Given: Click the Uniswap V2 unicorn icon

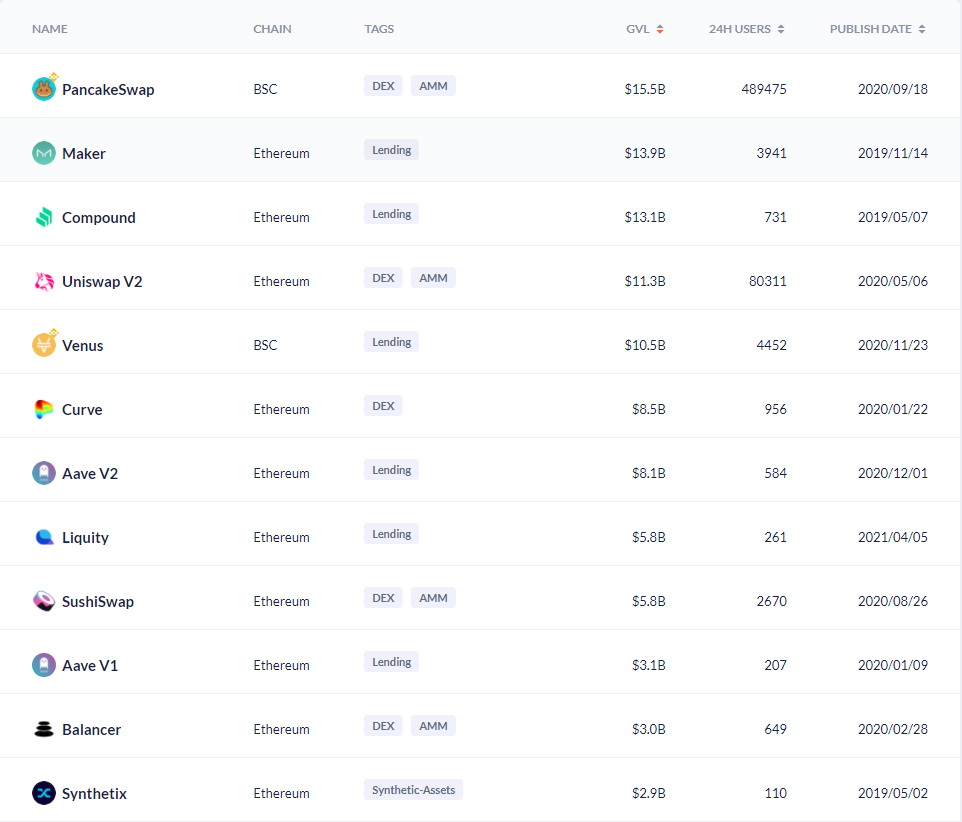Looking at the screenshot, I should (x=44, y=281).
